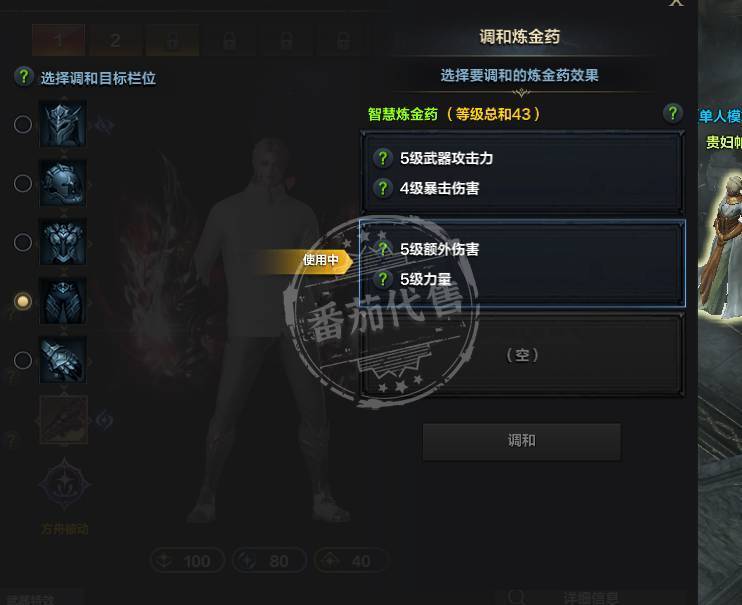Viewport: 742px width, 605px height.
Task: Click the gloves equipment slot icon
Action: [63, 360]
